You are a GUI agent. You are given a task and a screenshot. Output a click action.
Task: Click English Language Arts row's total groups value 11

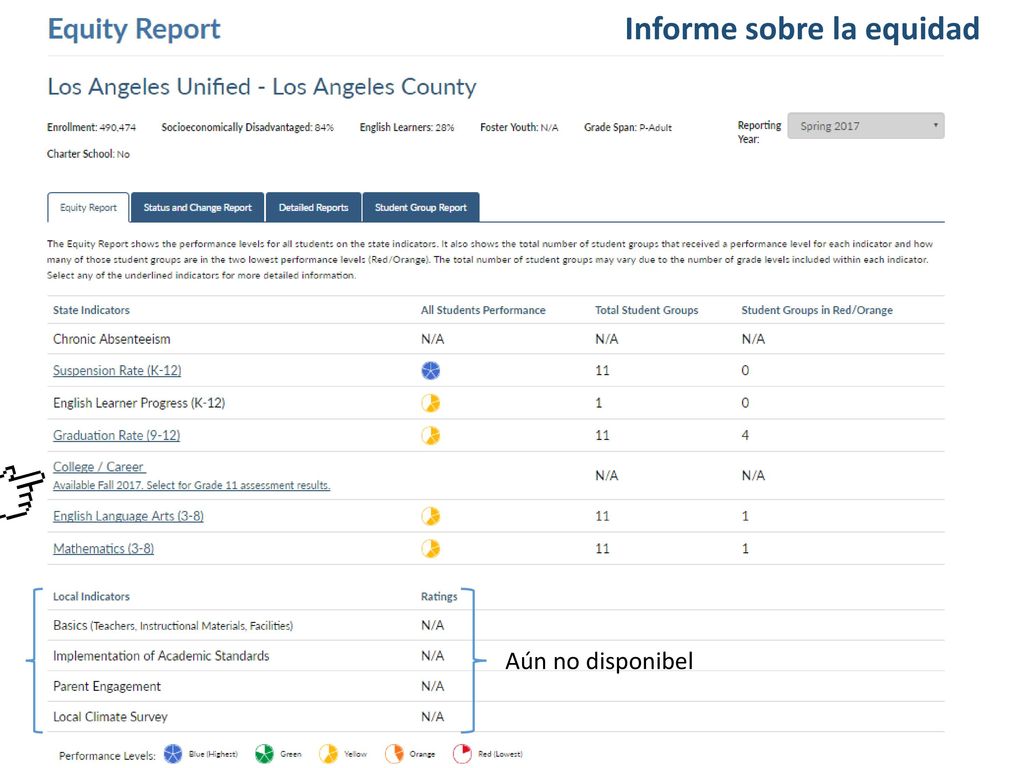602,516
